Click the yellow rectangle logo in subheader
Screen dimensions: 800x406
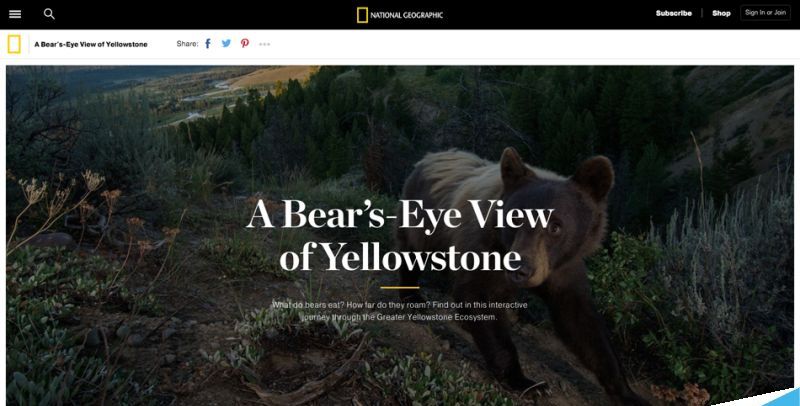coord(14,44)
